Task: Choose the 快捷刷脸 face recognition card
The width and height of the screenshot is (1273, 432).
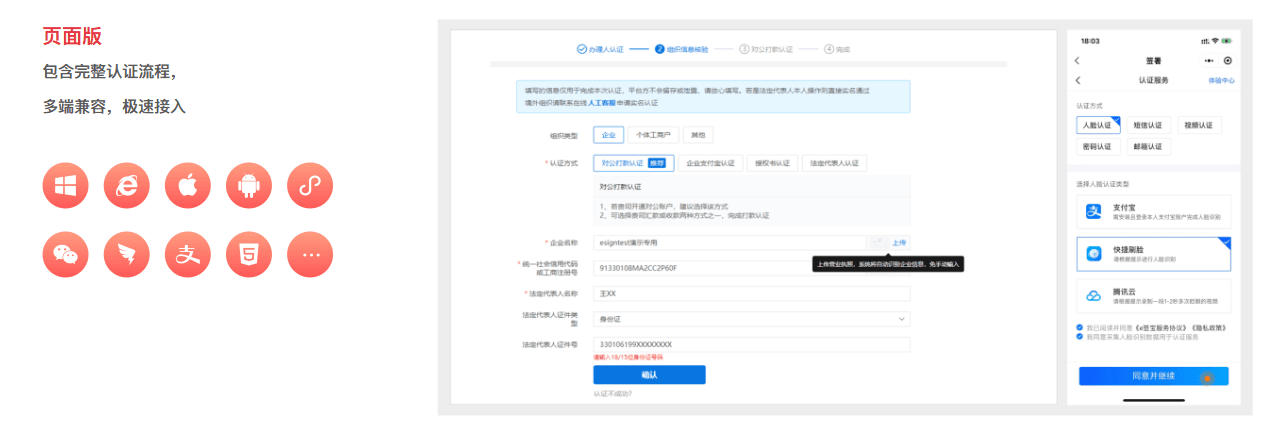Action: tap(1154, 254)
